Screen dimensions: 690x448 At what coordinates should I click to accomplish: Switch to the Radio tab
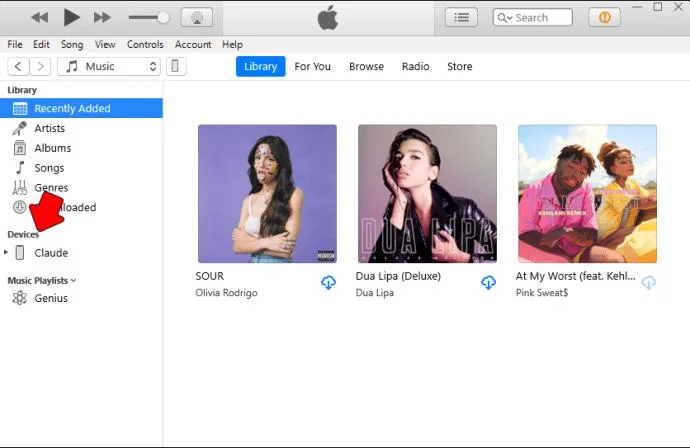tap(415, 66)
